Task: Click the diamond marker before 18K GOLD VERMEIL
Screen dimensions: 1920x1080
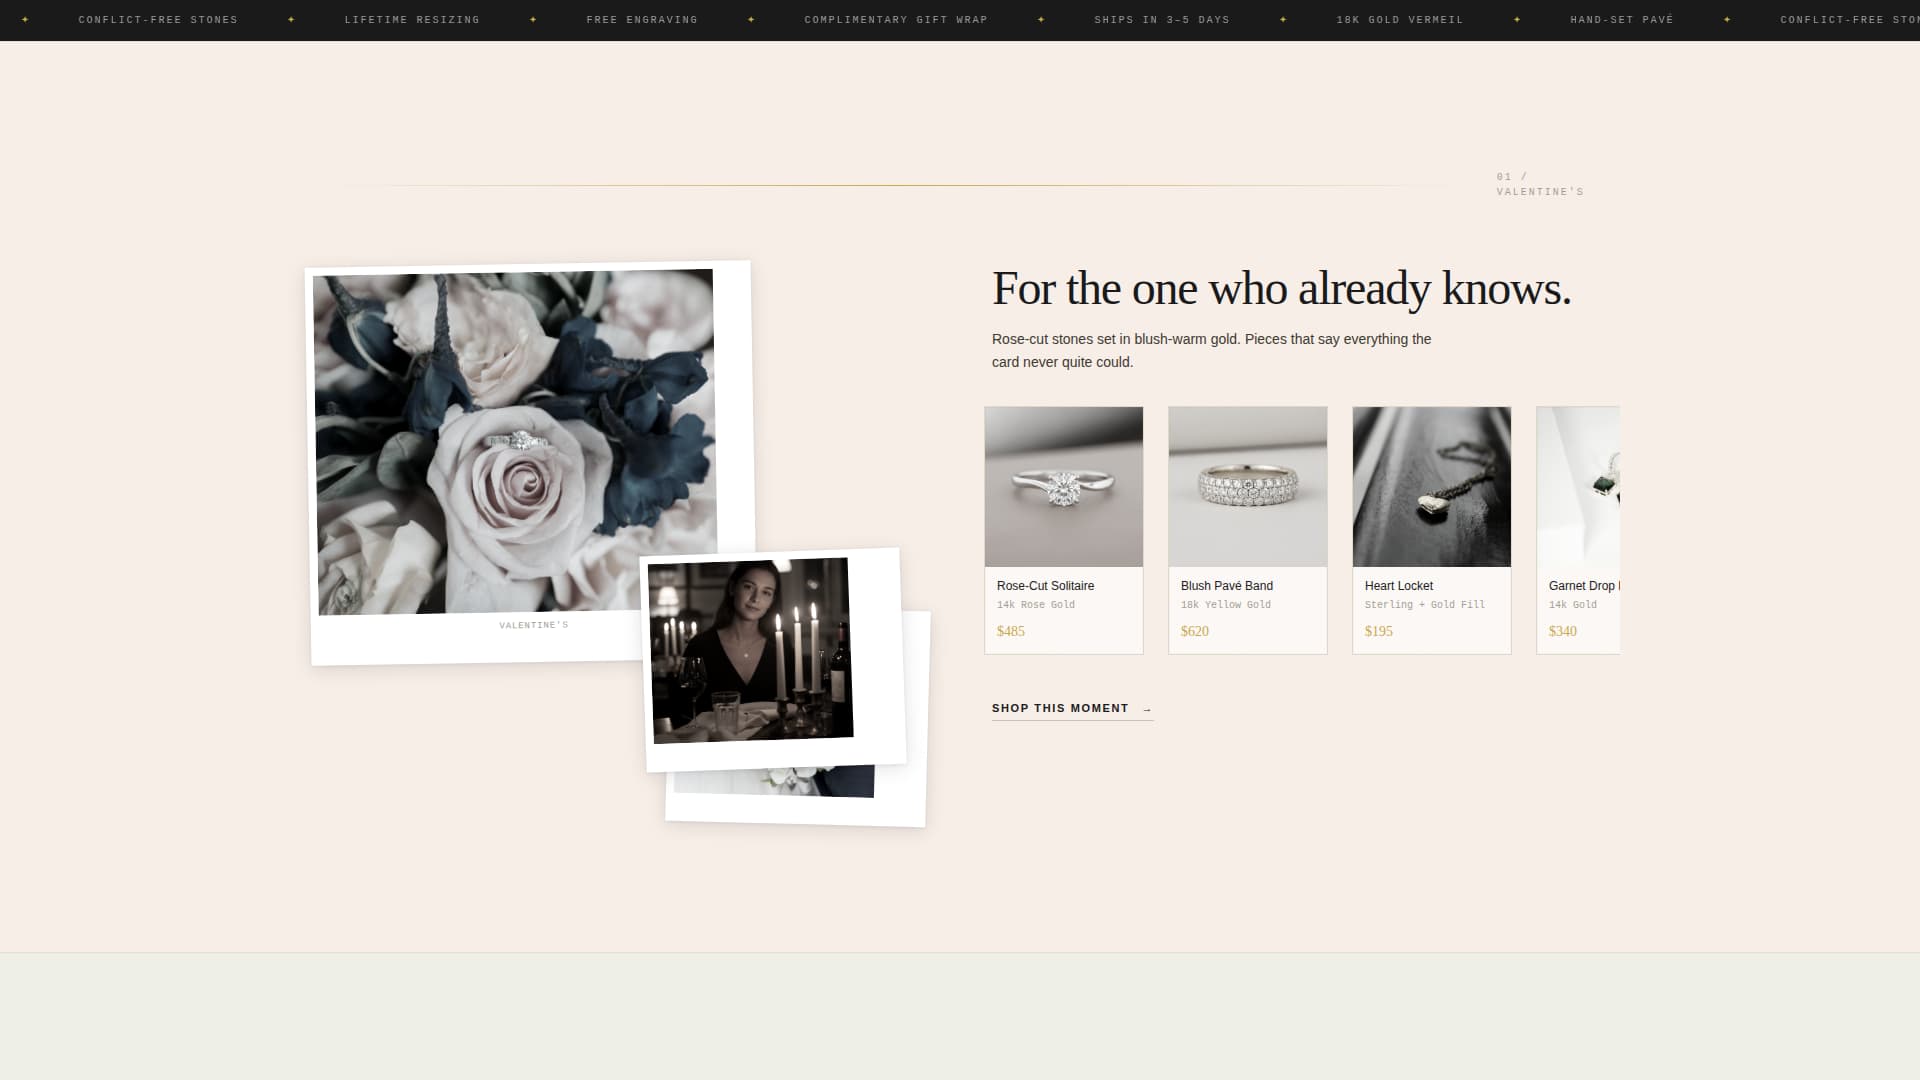Action: (x=1281, y=19)
